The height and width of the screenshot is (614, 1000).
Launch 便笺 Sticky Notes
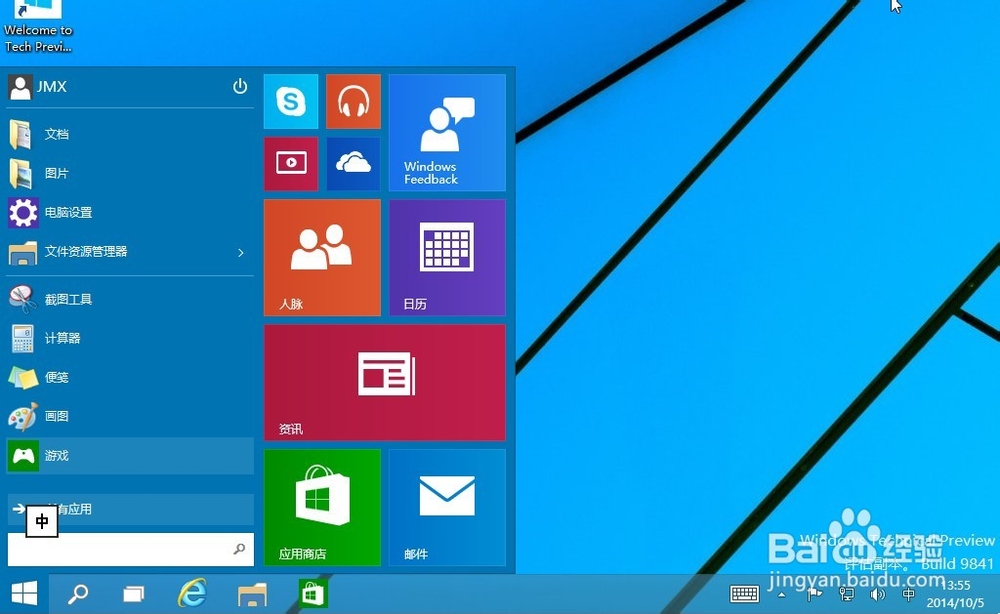click(x=130, y=377)
